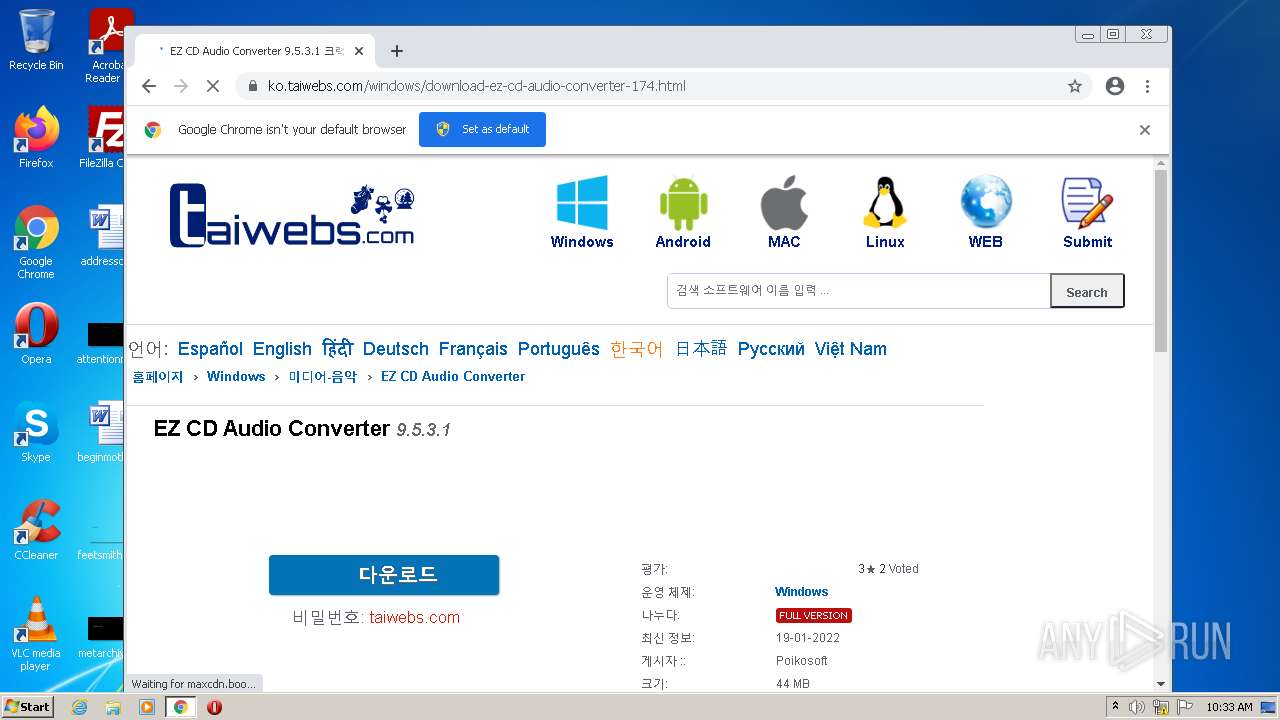Launch Skype from the desktop
This screenshot has width=1280, height=720.
pos(36,432)
